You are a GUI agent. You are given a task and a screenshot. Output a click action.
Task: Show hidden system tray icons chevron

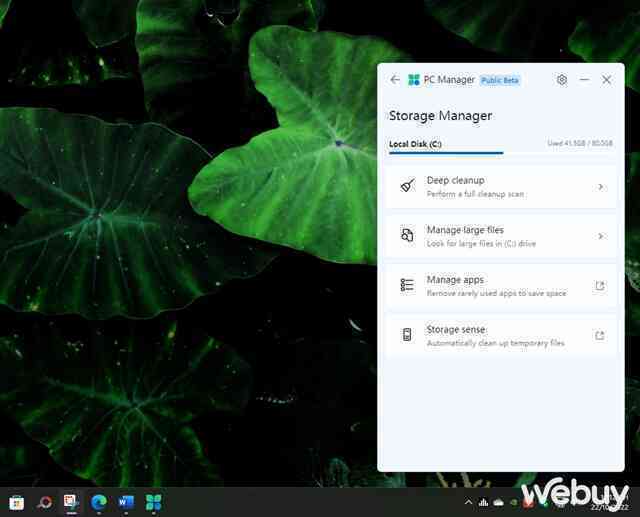(469, 502)
